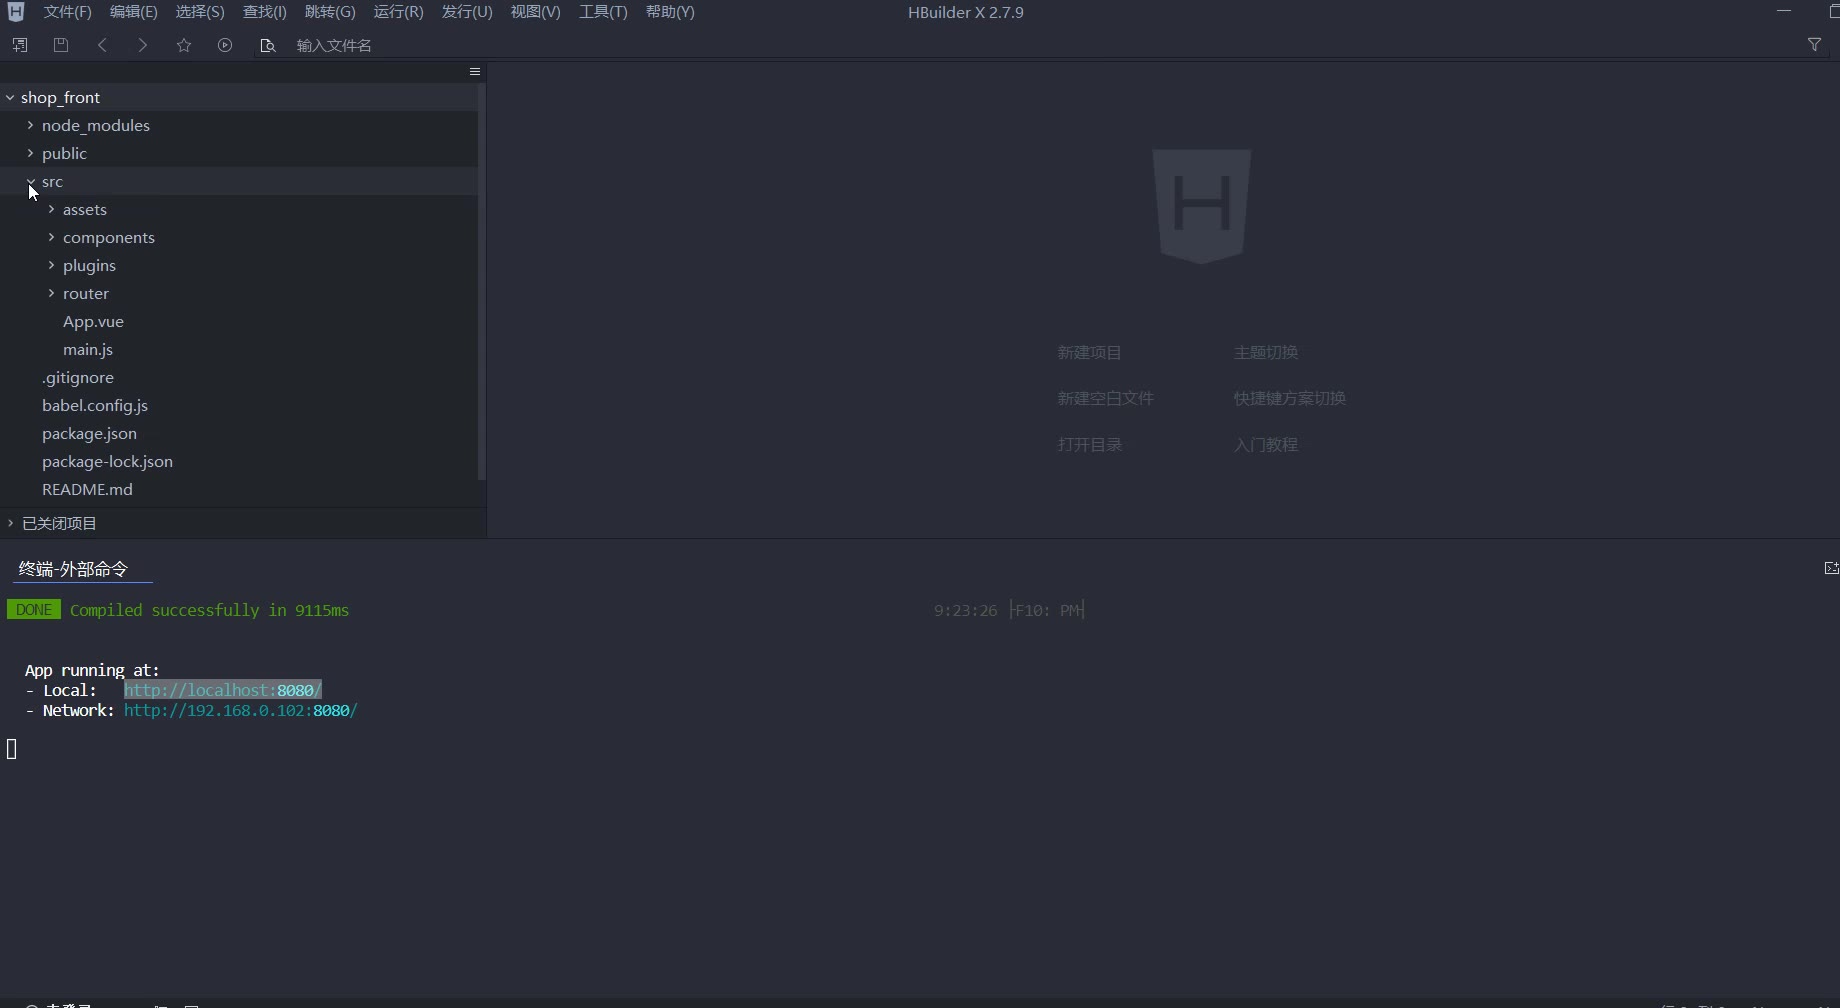
Task: Click the DONE badge in terminal
Action: pyautogui.click(x=34, y=609)
